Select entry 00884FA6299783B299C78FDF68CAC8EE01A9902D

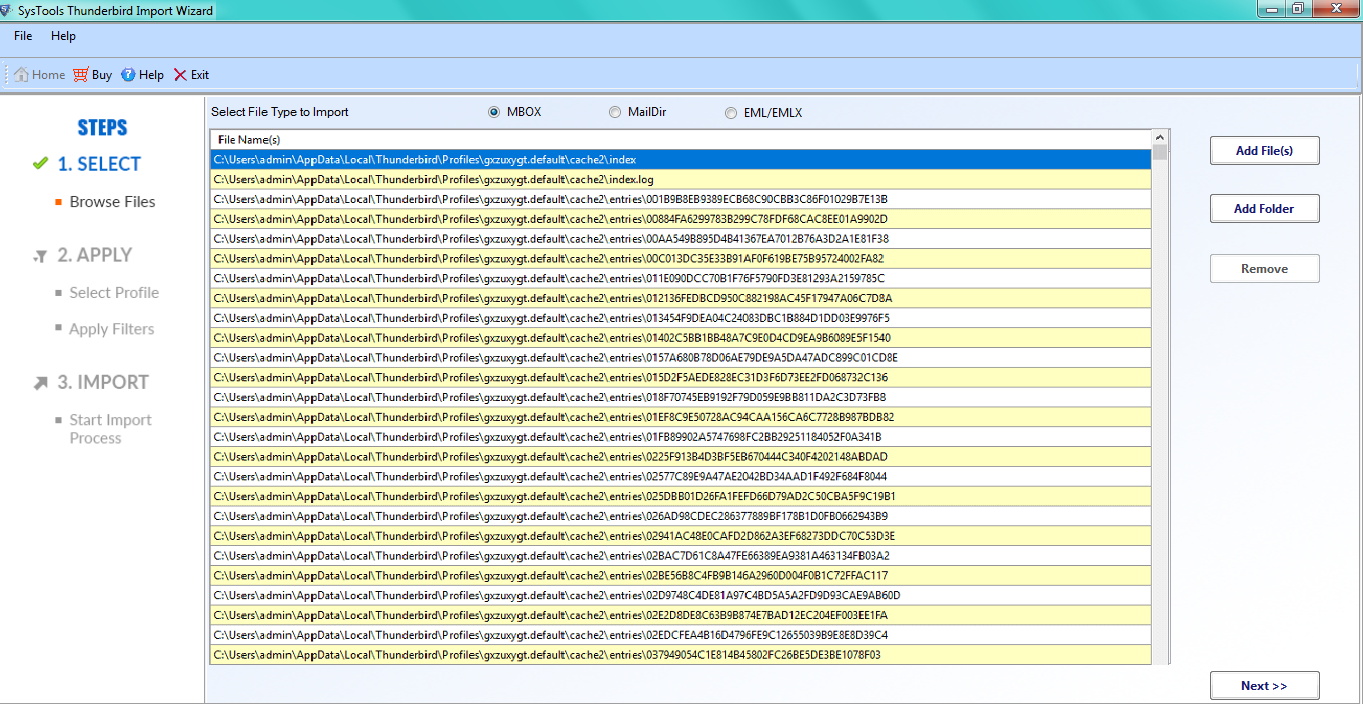click(x=680, y=219)
